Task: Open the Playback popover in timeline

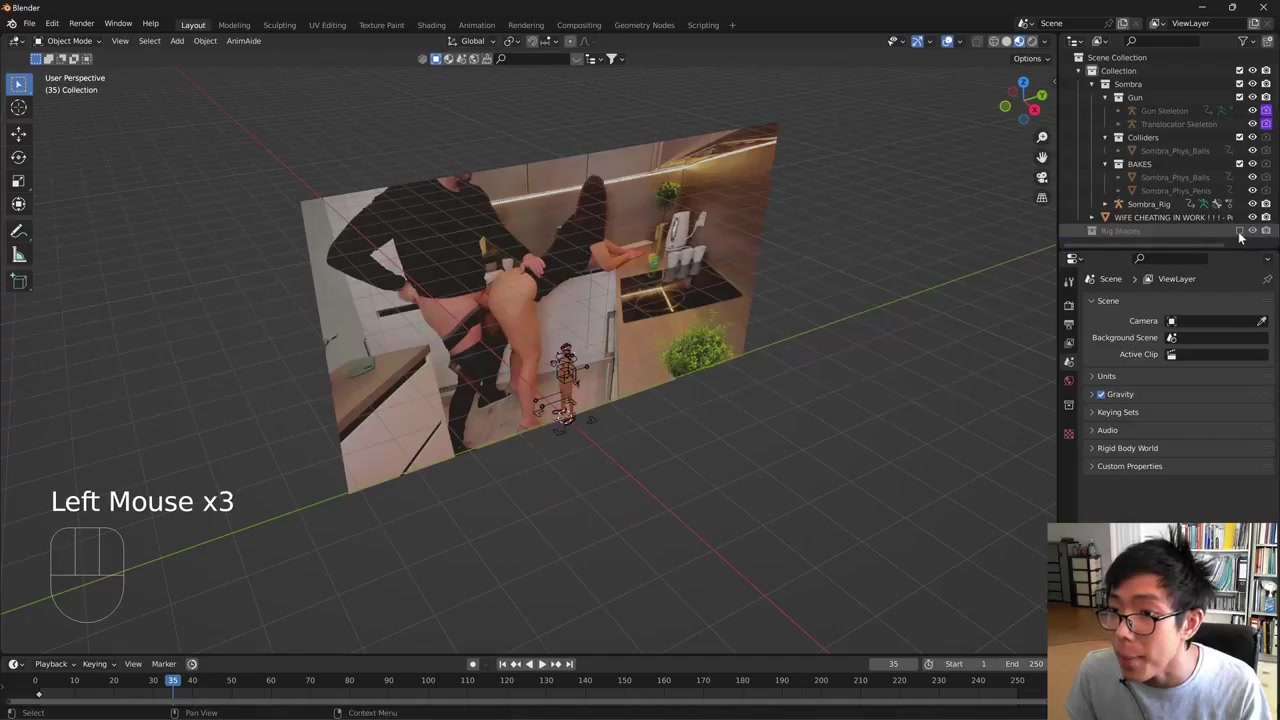Action: pyautogui.click(x=51, y=664)
